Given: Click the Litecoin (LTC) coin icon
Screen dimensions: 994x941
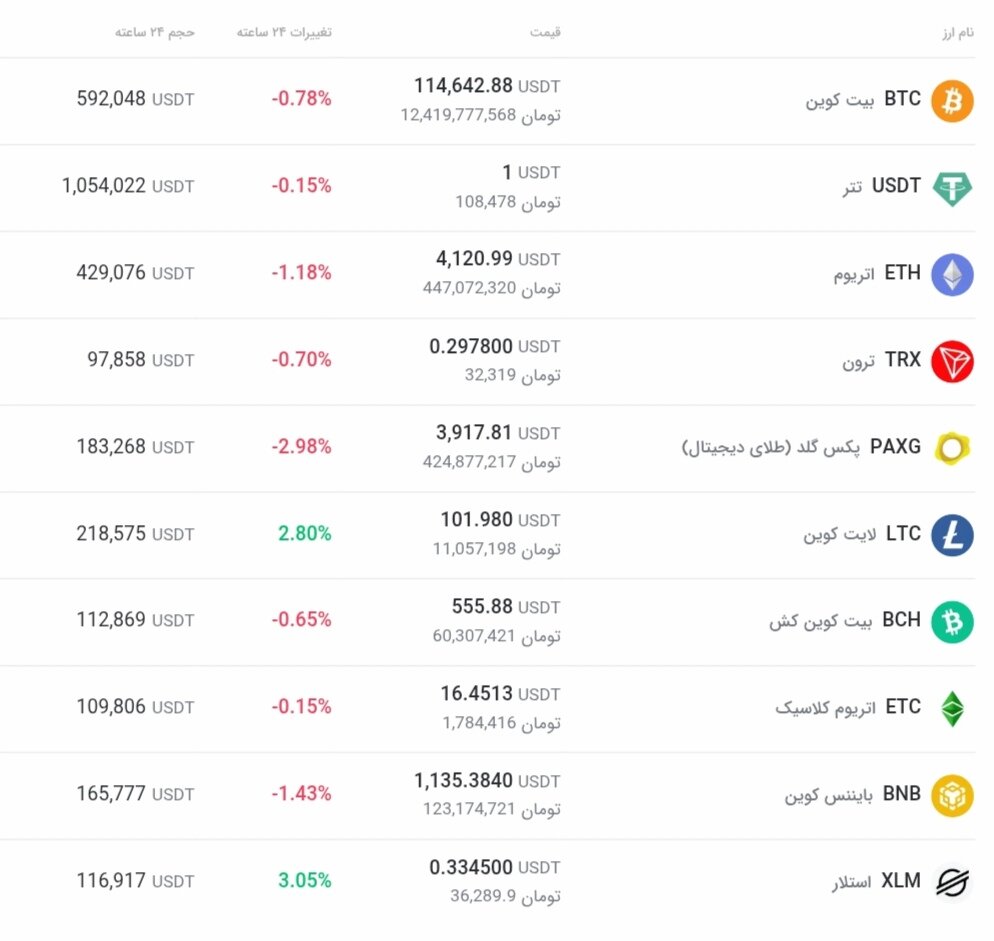Looking at the screenshot, I should pyautogui.click(x=951, y=534).
